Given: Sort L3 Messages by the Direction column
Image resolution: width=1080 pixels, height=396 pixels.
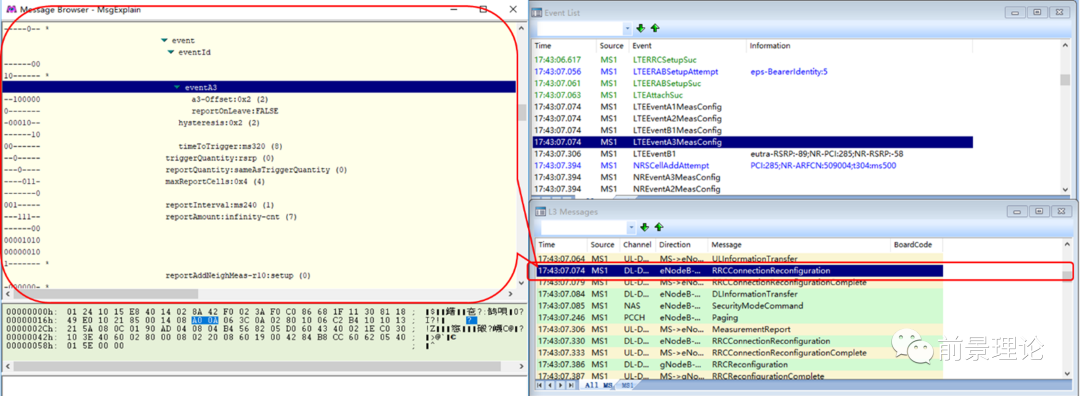Looking at the screenshot, I should [x=681, y=244].
